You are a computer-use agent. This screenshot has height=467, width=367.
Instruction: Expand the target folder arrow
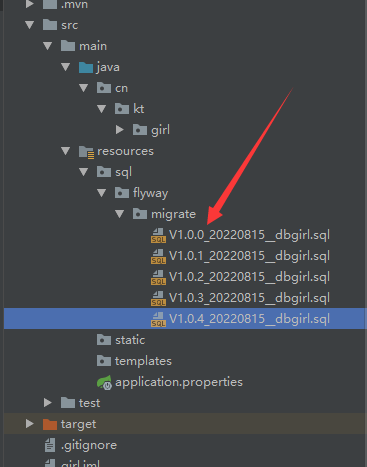[30, 424]
